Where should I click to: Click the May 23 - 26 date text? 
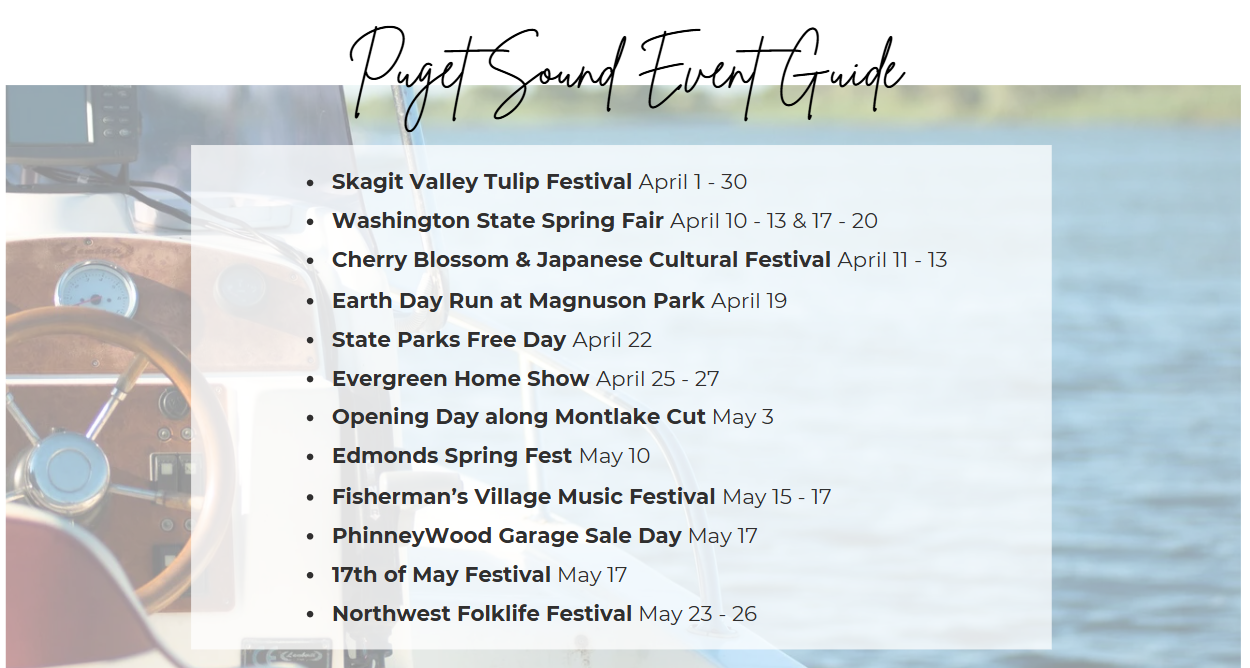coord(698,614)
